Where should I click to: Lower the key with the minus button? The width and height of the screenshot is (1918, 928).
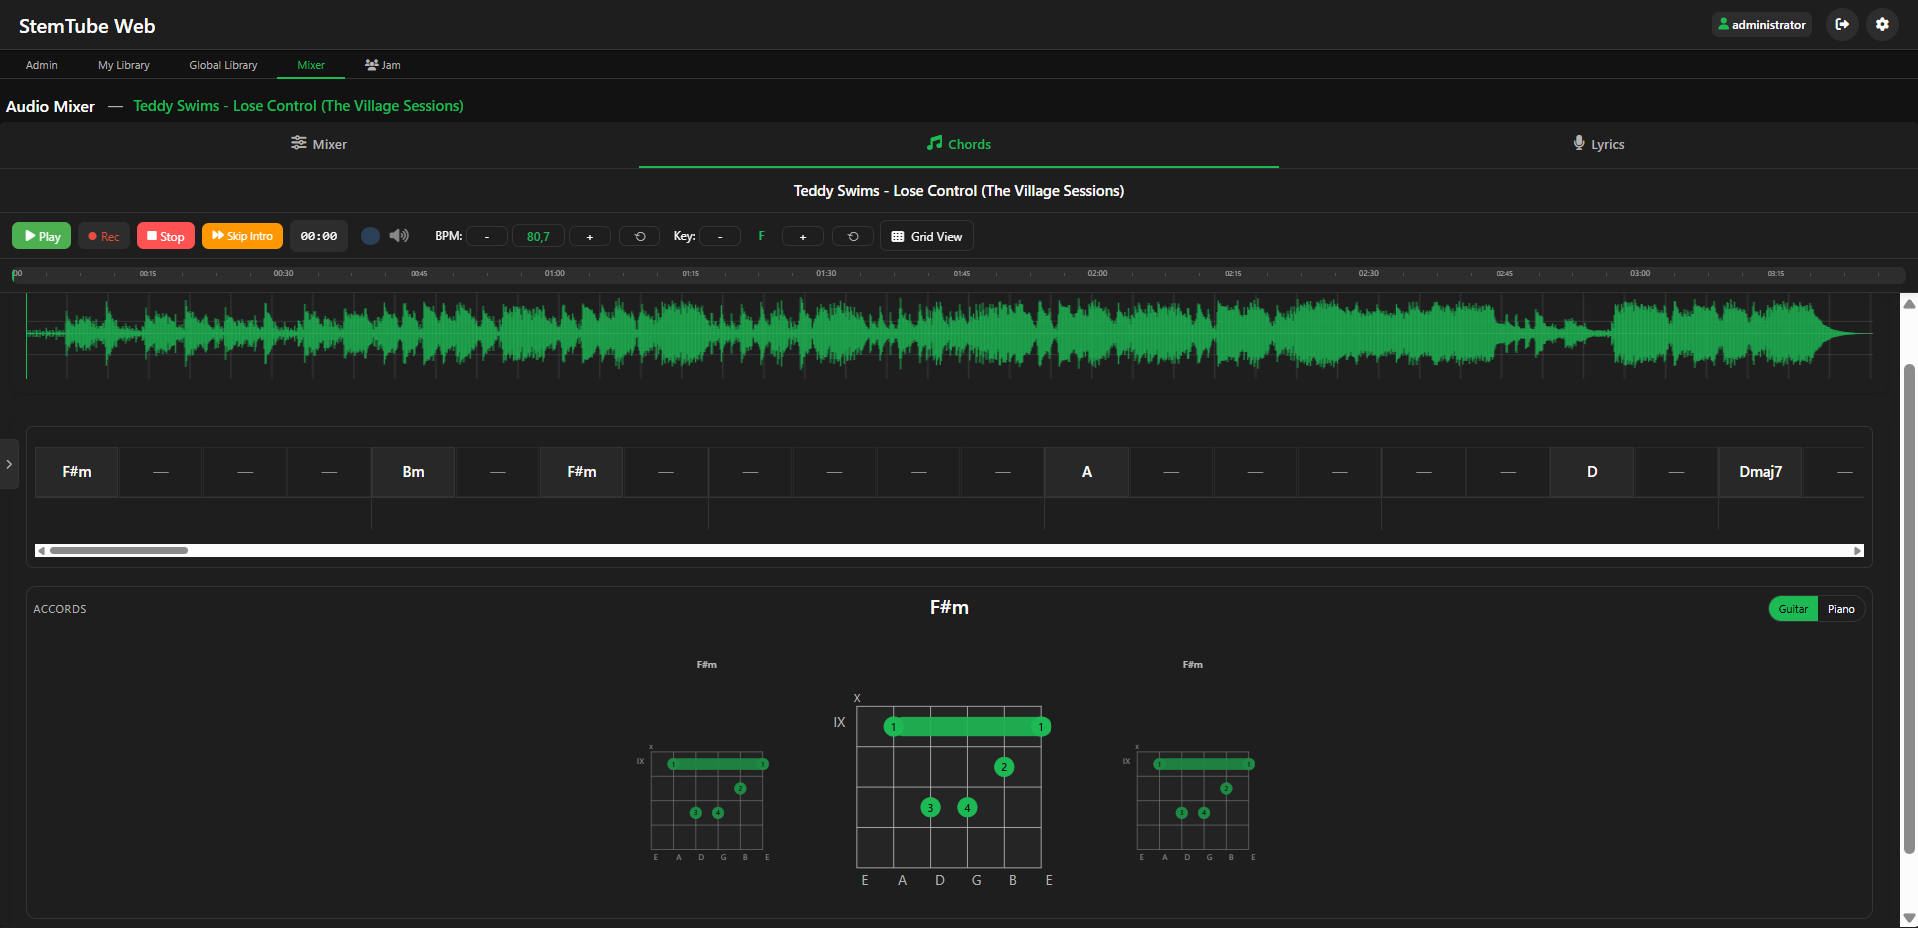(720, 237)
